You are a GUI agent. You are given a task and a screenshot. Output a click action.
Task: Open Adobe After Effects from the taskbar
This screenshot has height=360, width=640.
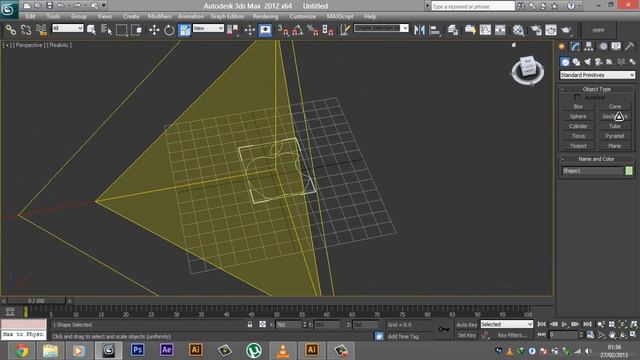tap(167, 350)
